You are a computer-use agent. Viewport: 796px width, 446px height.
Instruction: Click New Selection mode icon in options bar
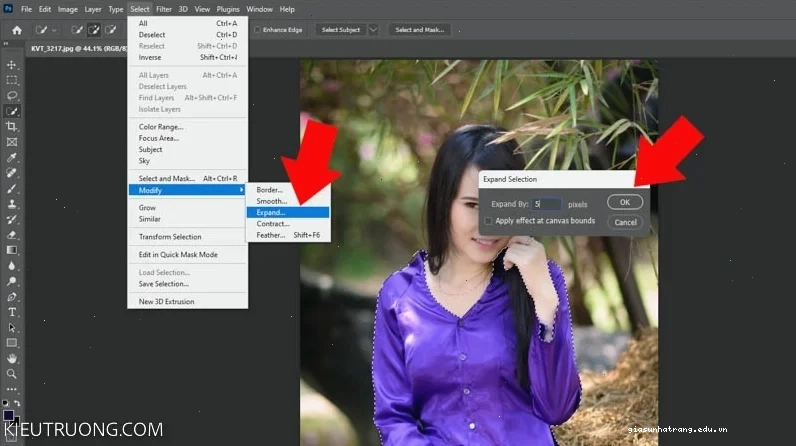coord(77,30)
